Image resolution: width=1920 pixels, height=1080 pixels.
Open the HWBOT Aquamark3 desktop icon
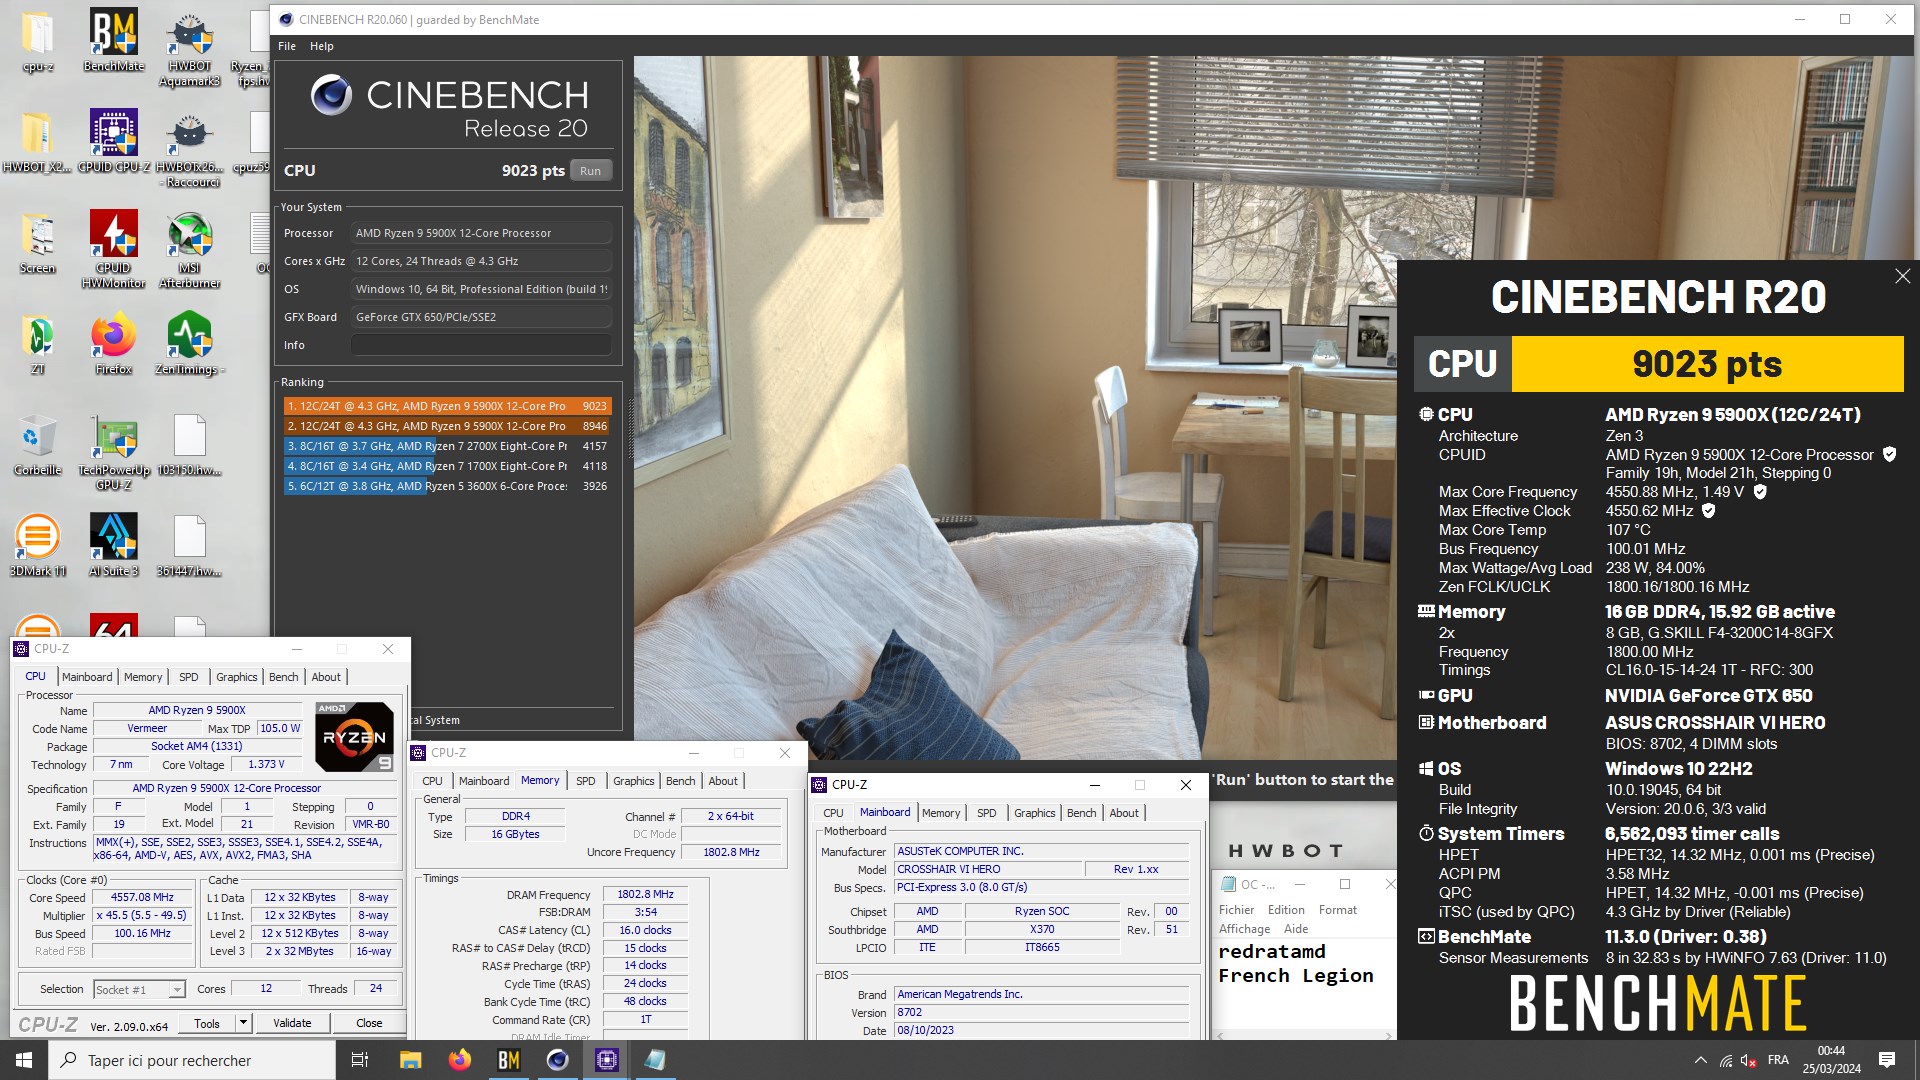click(x=189, y=47)
